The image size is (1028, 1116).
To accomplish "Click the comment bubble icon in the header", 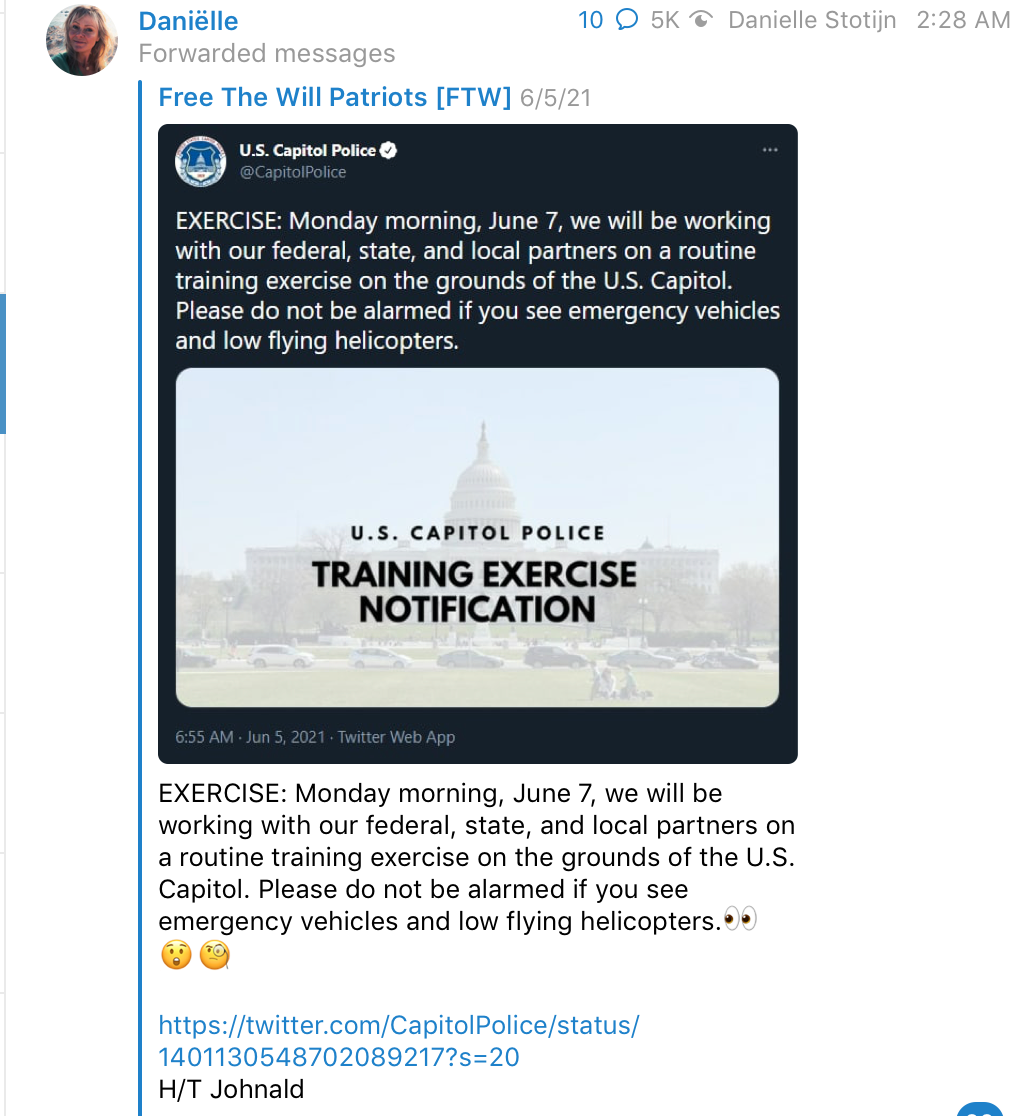I will 627,19.
